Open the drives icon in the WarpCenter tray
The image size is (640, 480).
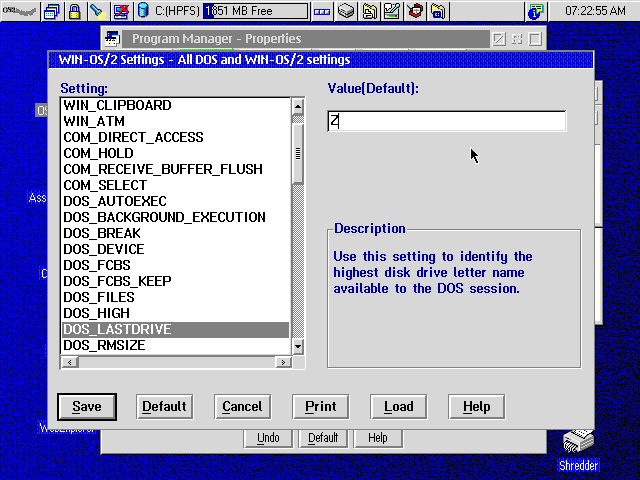click(x=346, y=11)
